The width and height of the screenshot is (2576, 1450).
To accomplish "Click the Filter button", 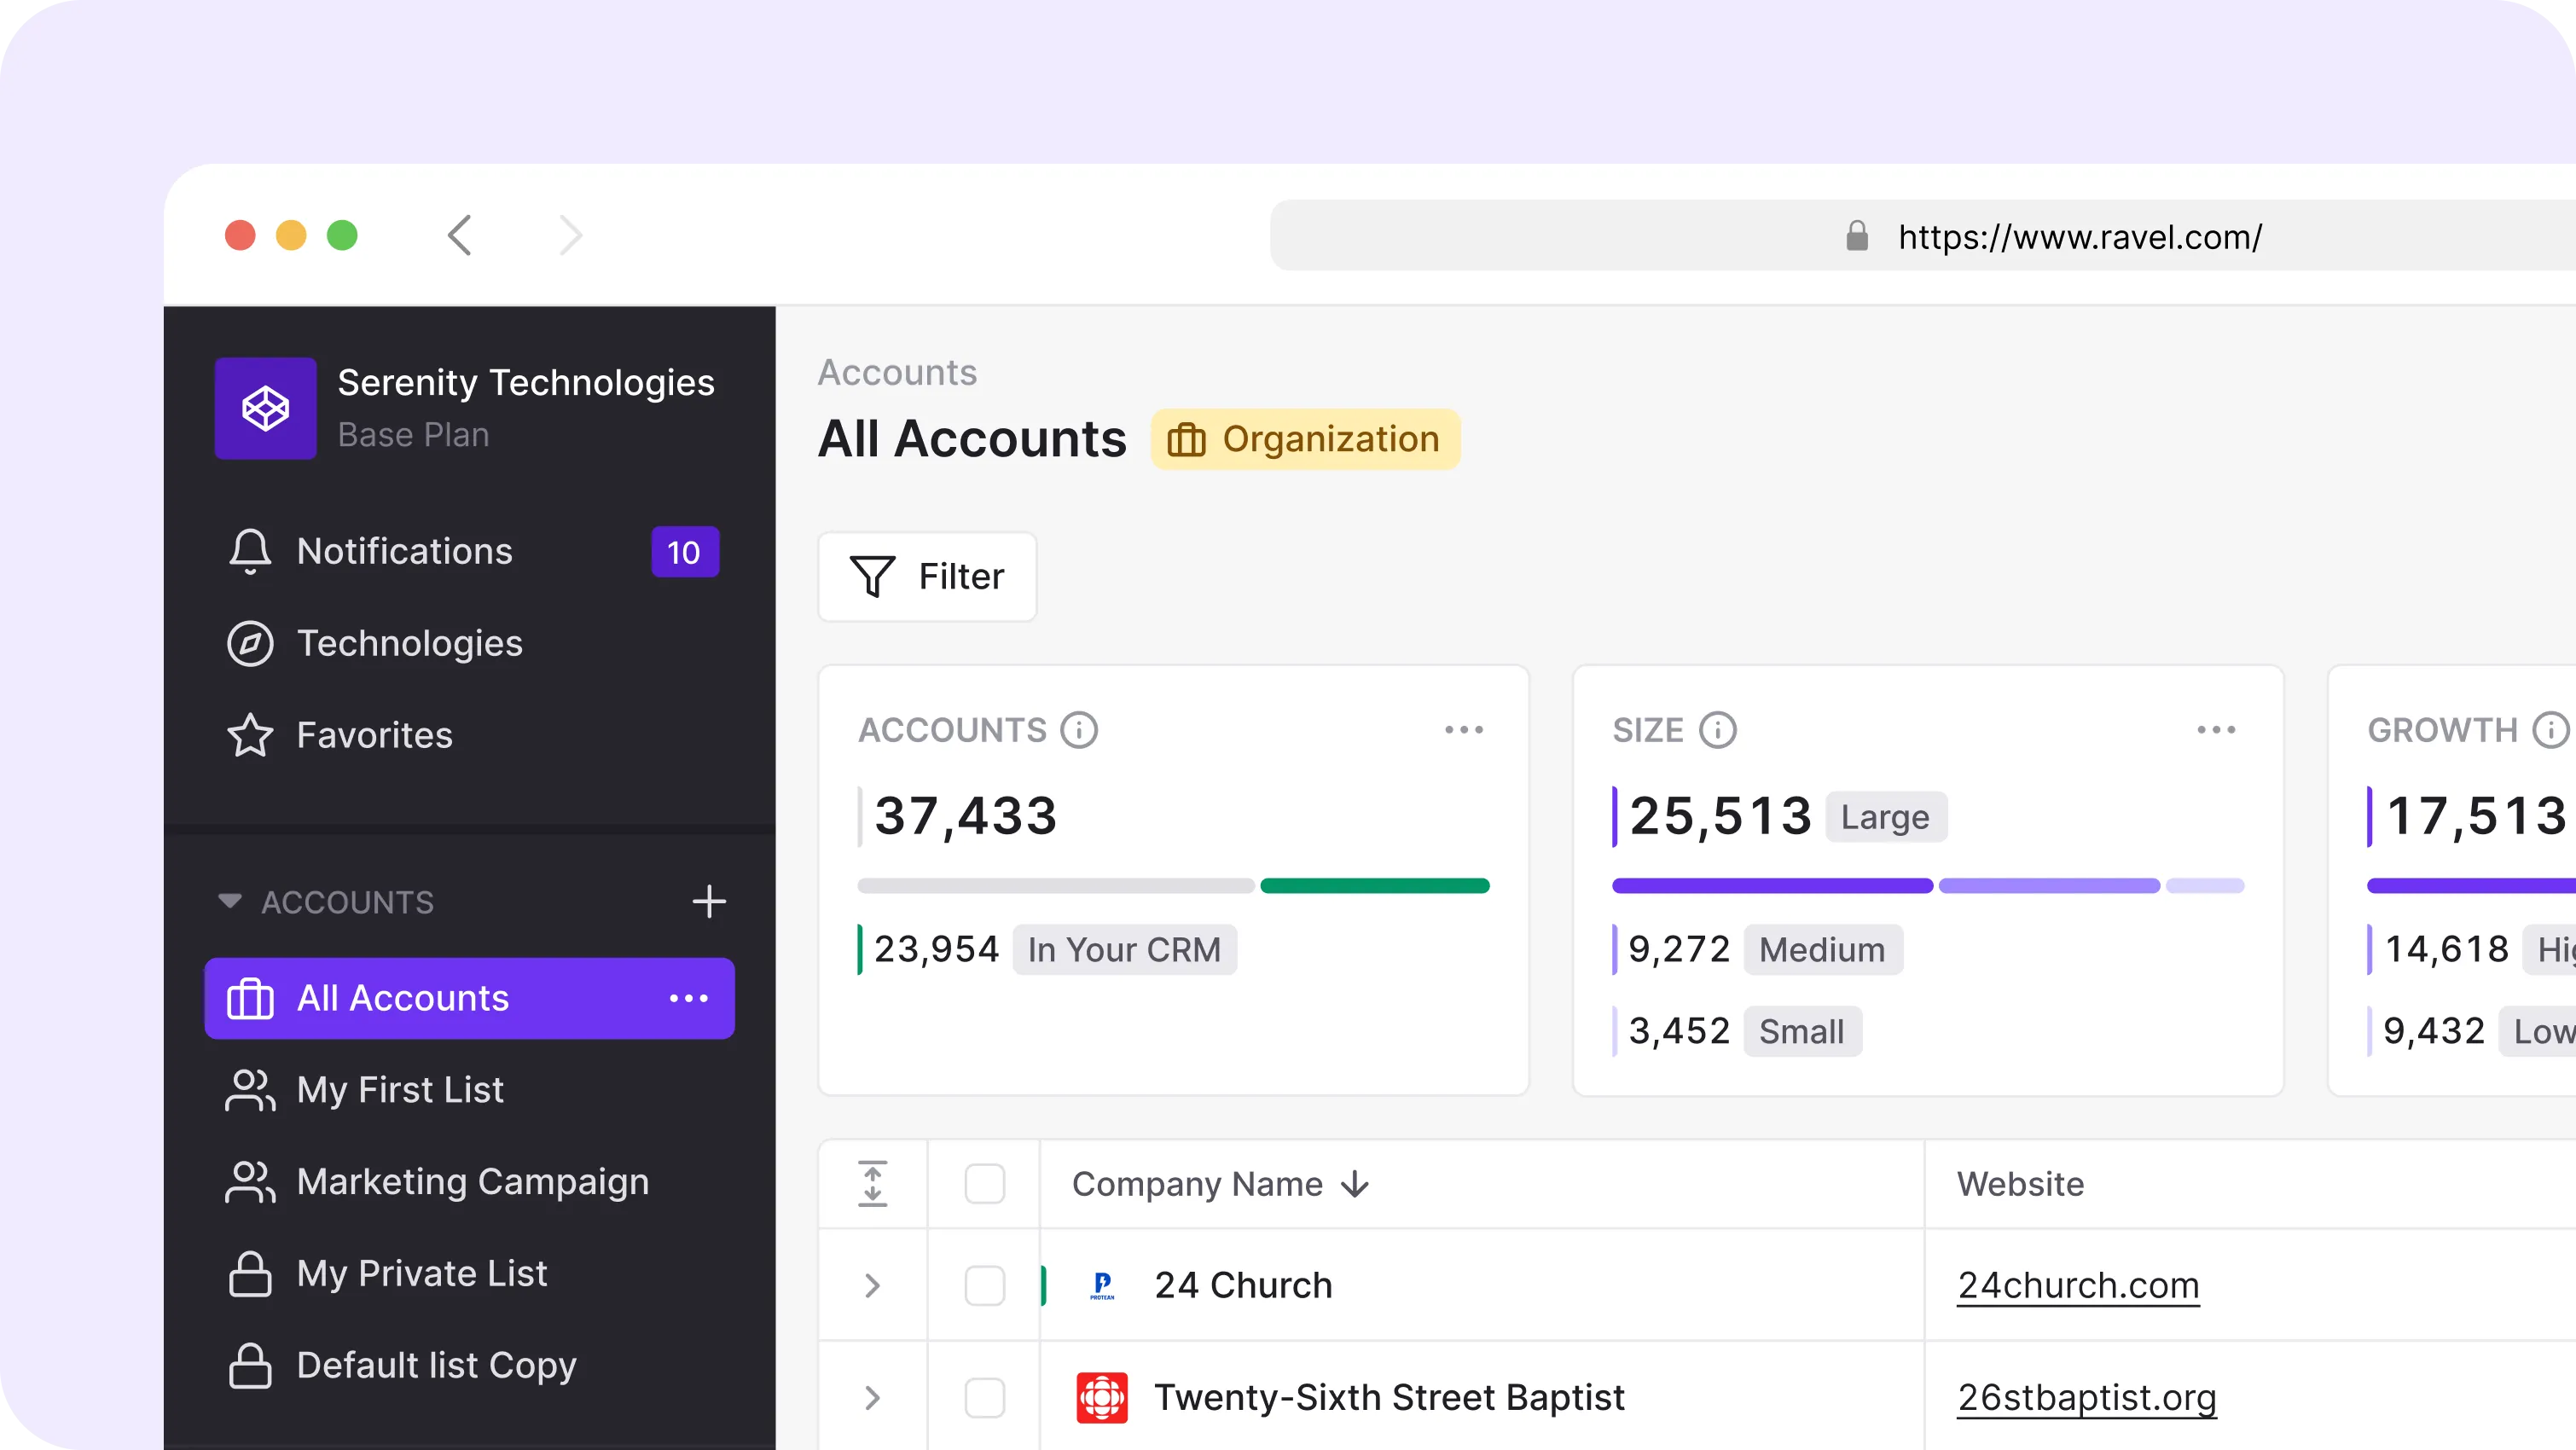I will click(x=927, y=576).
